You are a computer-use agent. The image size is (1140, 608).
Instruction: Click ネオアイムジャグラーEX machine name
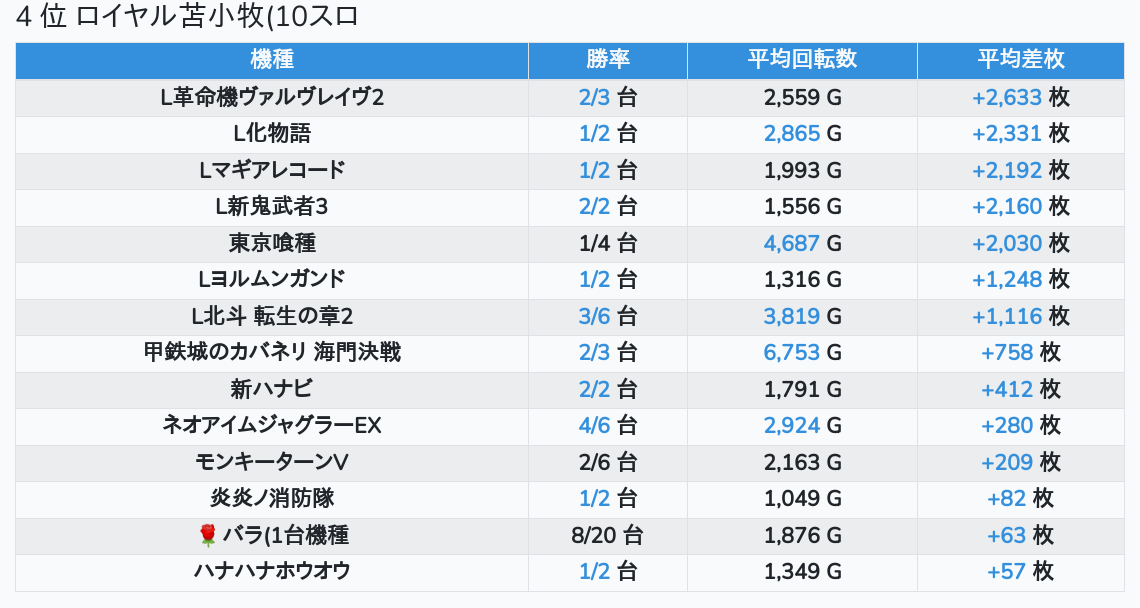(x=272, y=426)
